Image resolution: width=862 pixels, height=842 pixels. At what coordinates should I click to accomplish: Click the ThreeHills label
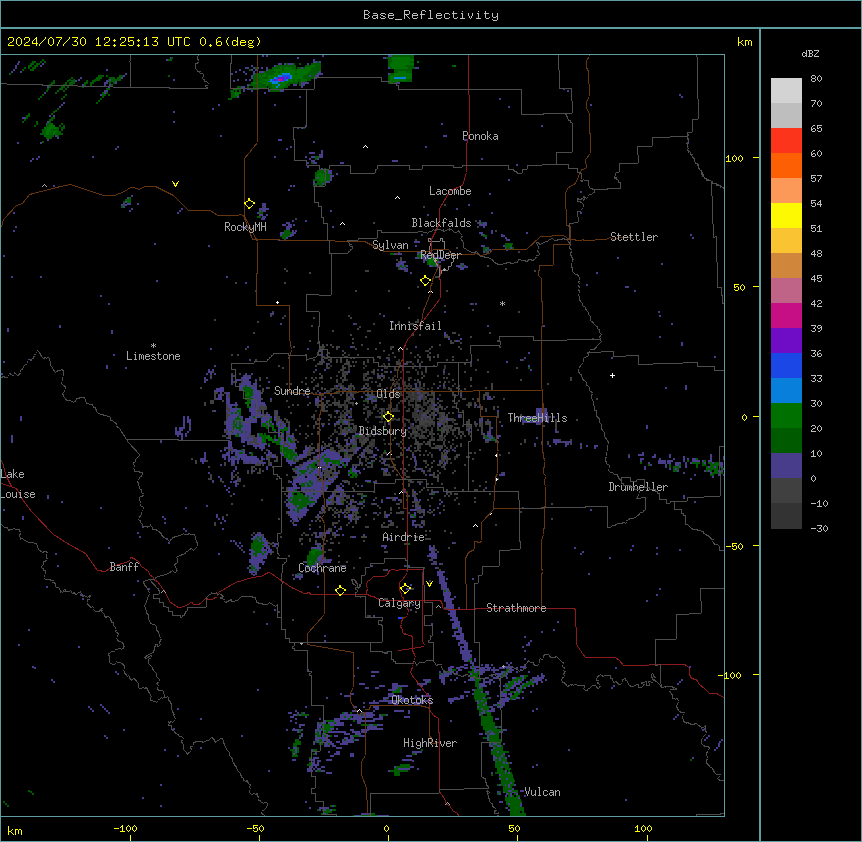[x=537, y=418]
